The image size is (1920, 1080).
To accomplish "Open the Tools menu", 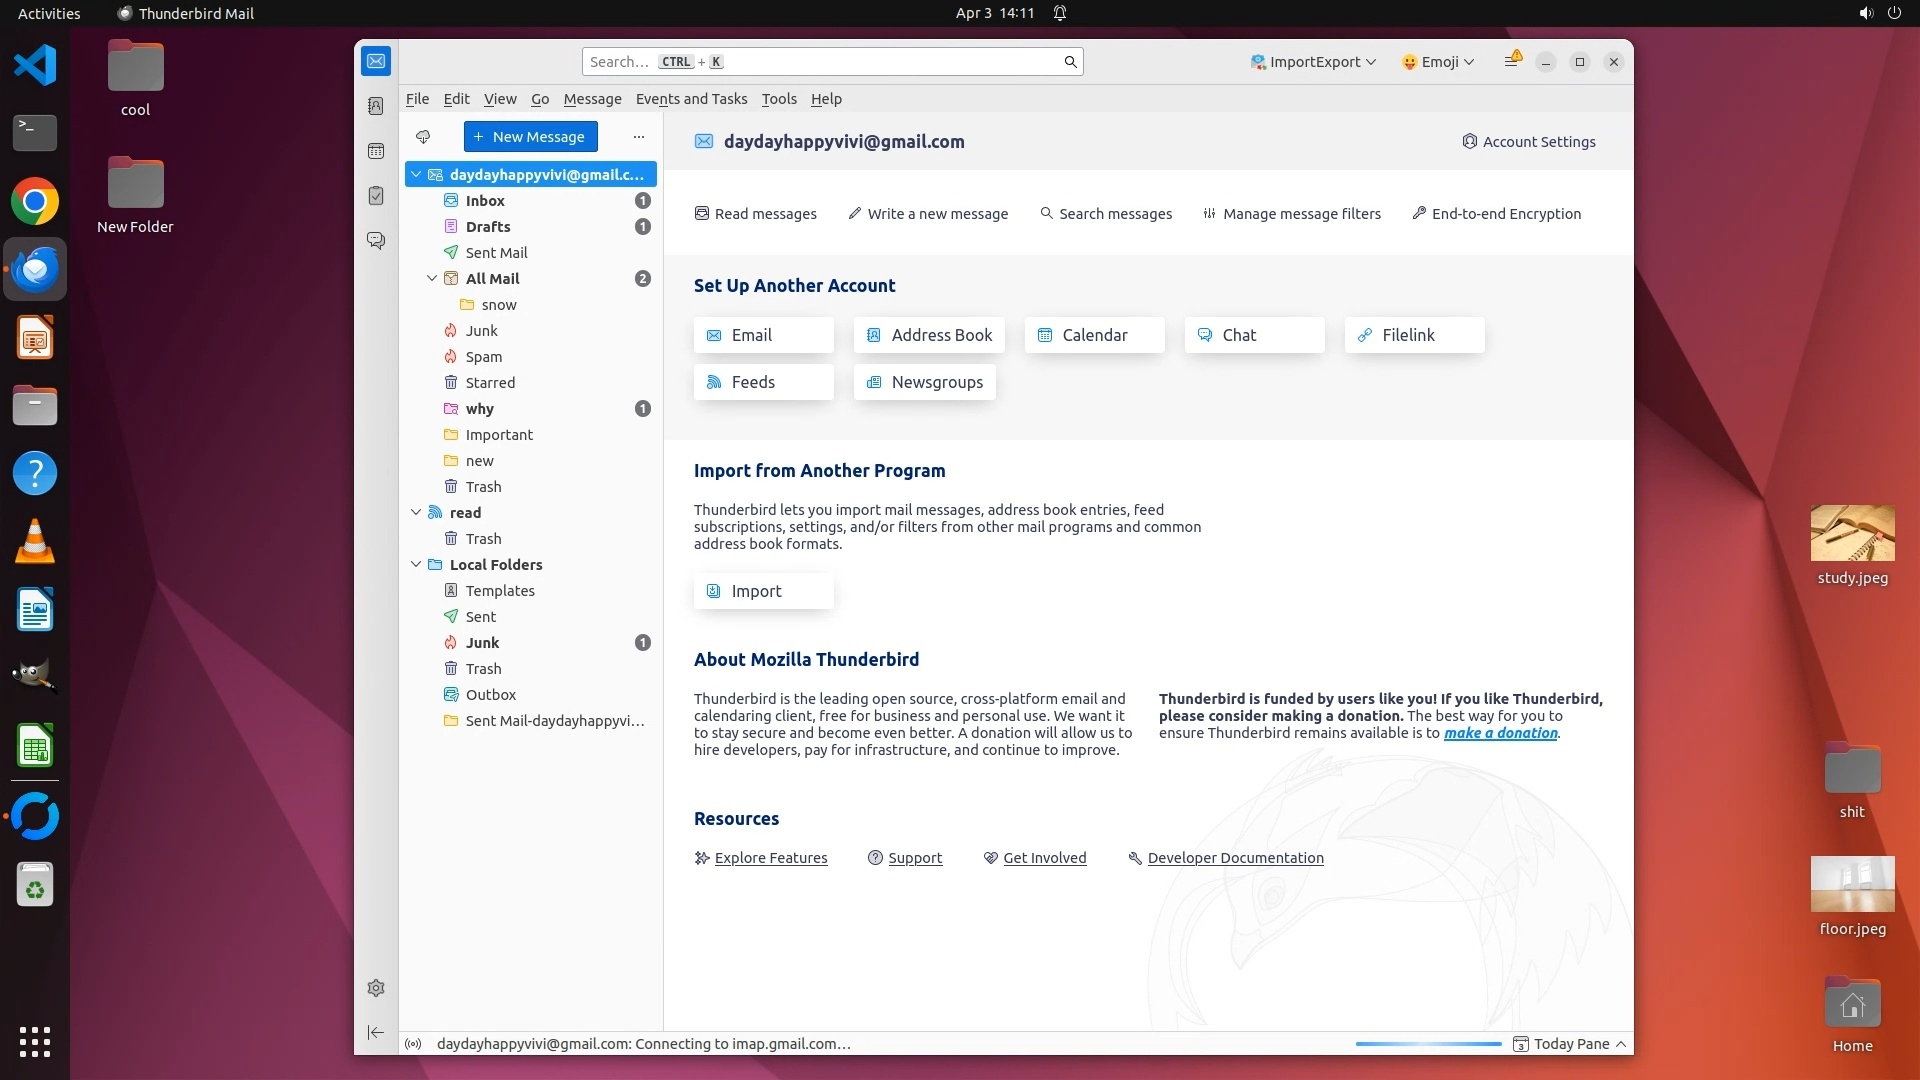I will tap(779, 99).
